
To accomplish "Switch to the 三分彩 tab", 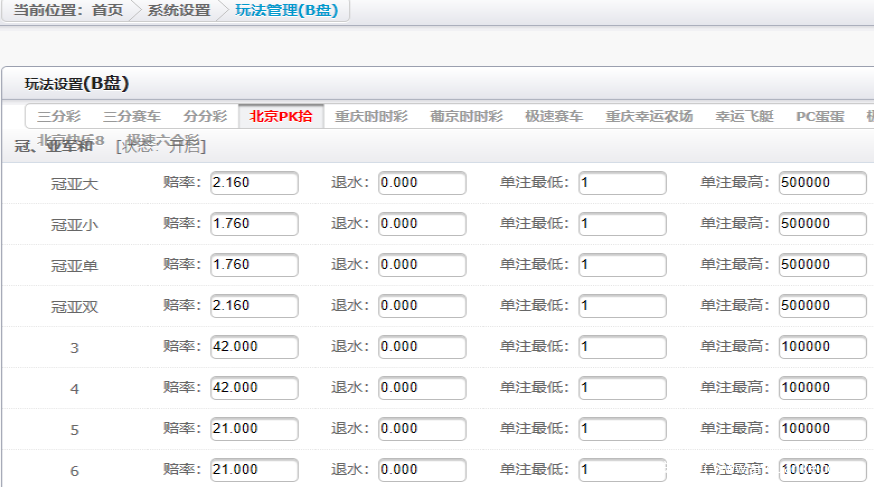I will click(x=59, y=116).
